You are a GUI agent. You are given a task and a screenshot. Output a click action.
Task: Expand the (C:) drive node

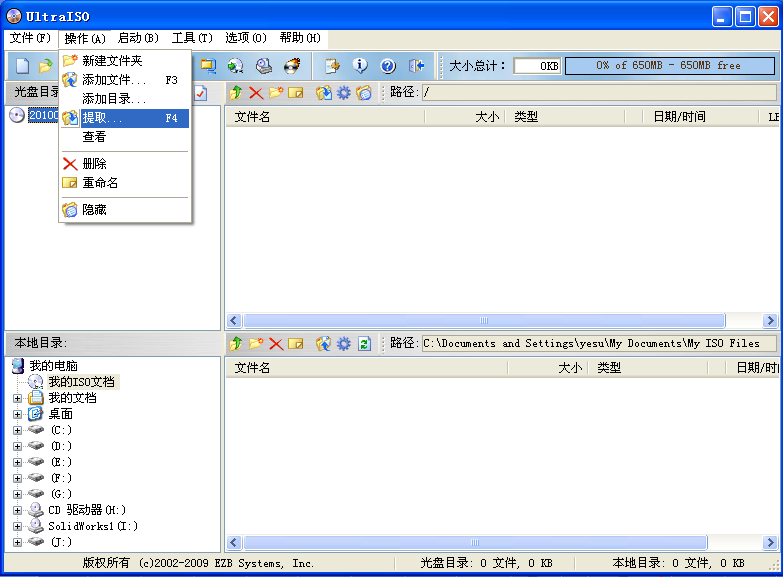(17, 431)
